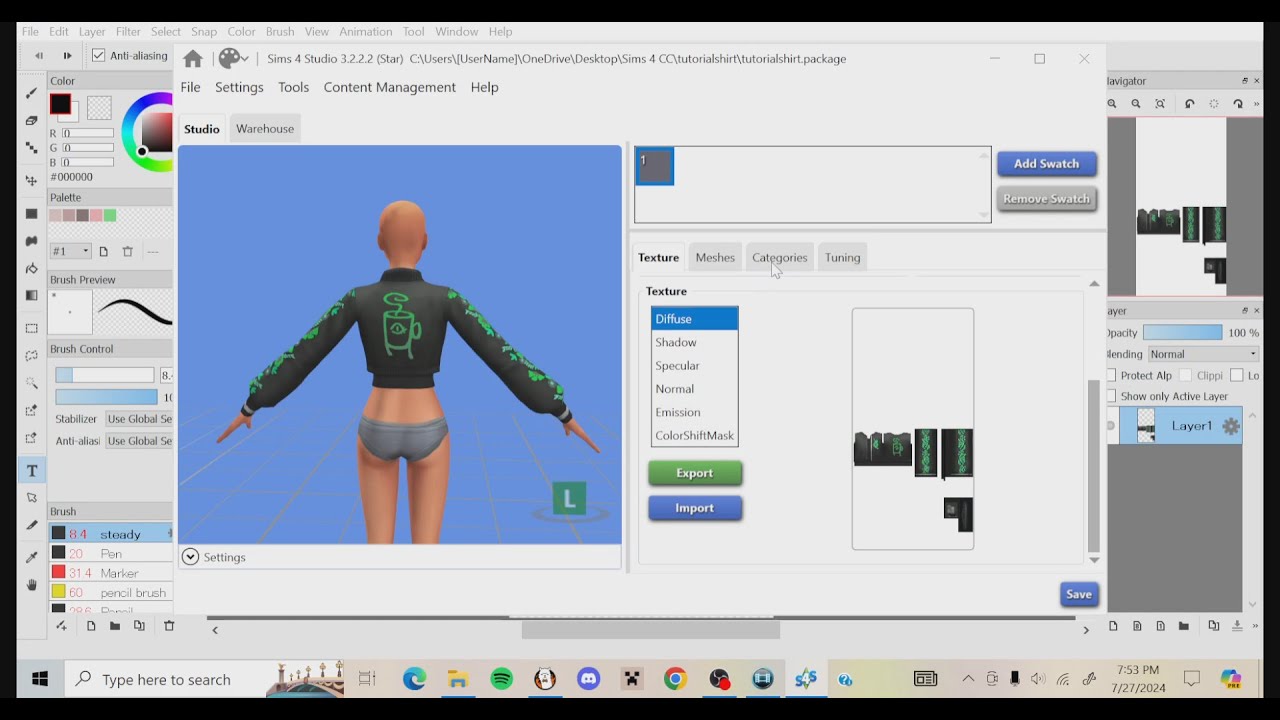The image size is (1280, 720).
Task: Open the Tuning tab
Action: click(842, 258)
